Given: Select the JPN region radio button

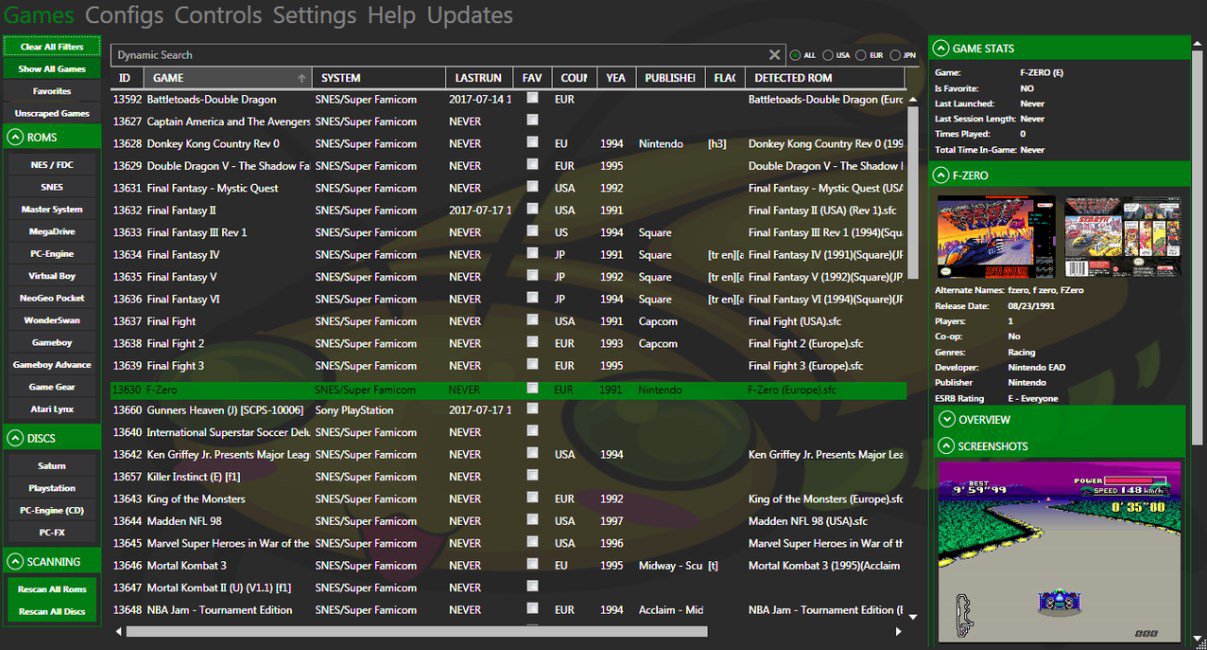Looking at the screenshot, I should click(x=895, y=55).
